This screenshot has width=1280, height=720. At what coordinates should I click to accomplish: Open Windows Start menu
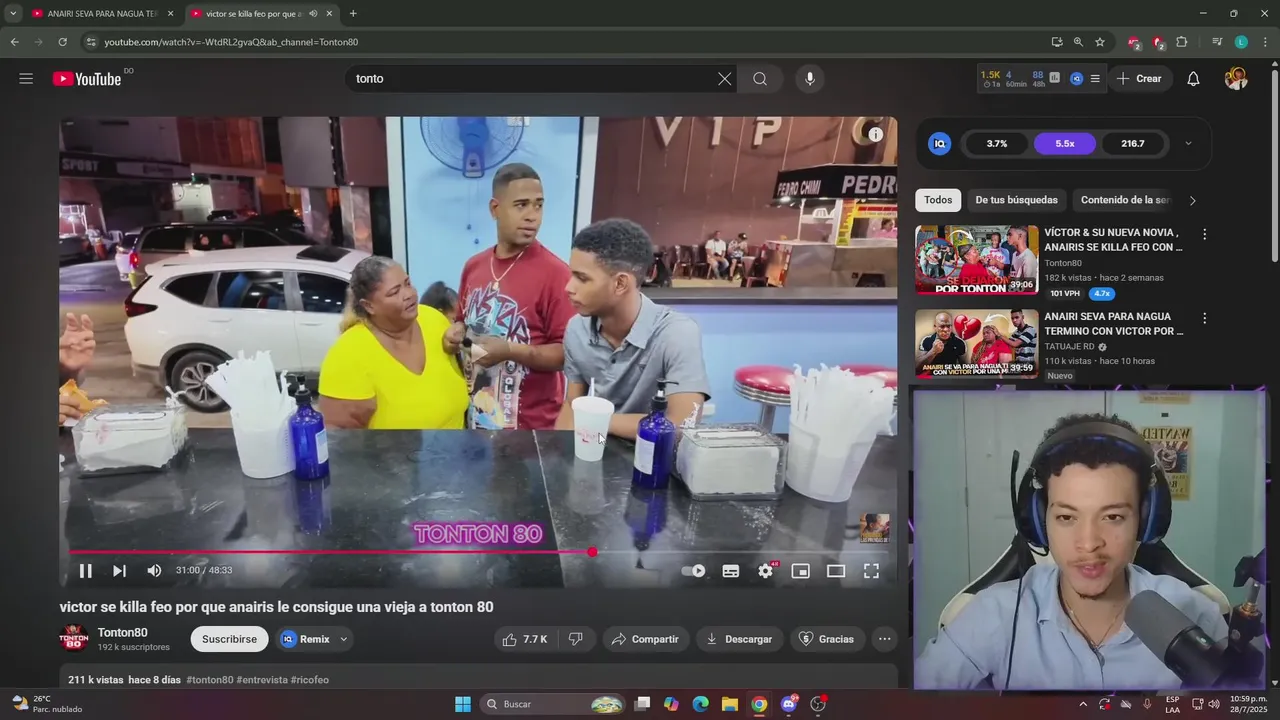(x=463, y=704)
